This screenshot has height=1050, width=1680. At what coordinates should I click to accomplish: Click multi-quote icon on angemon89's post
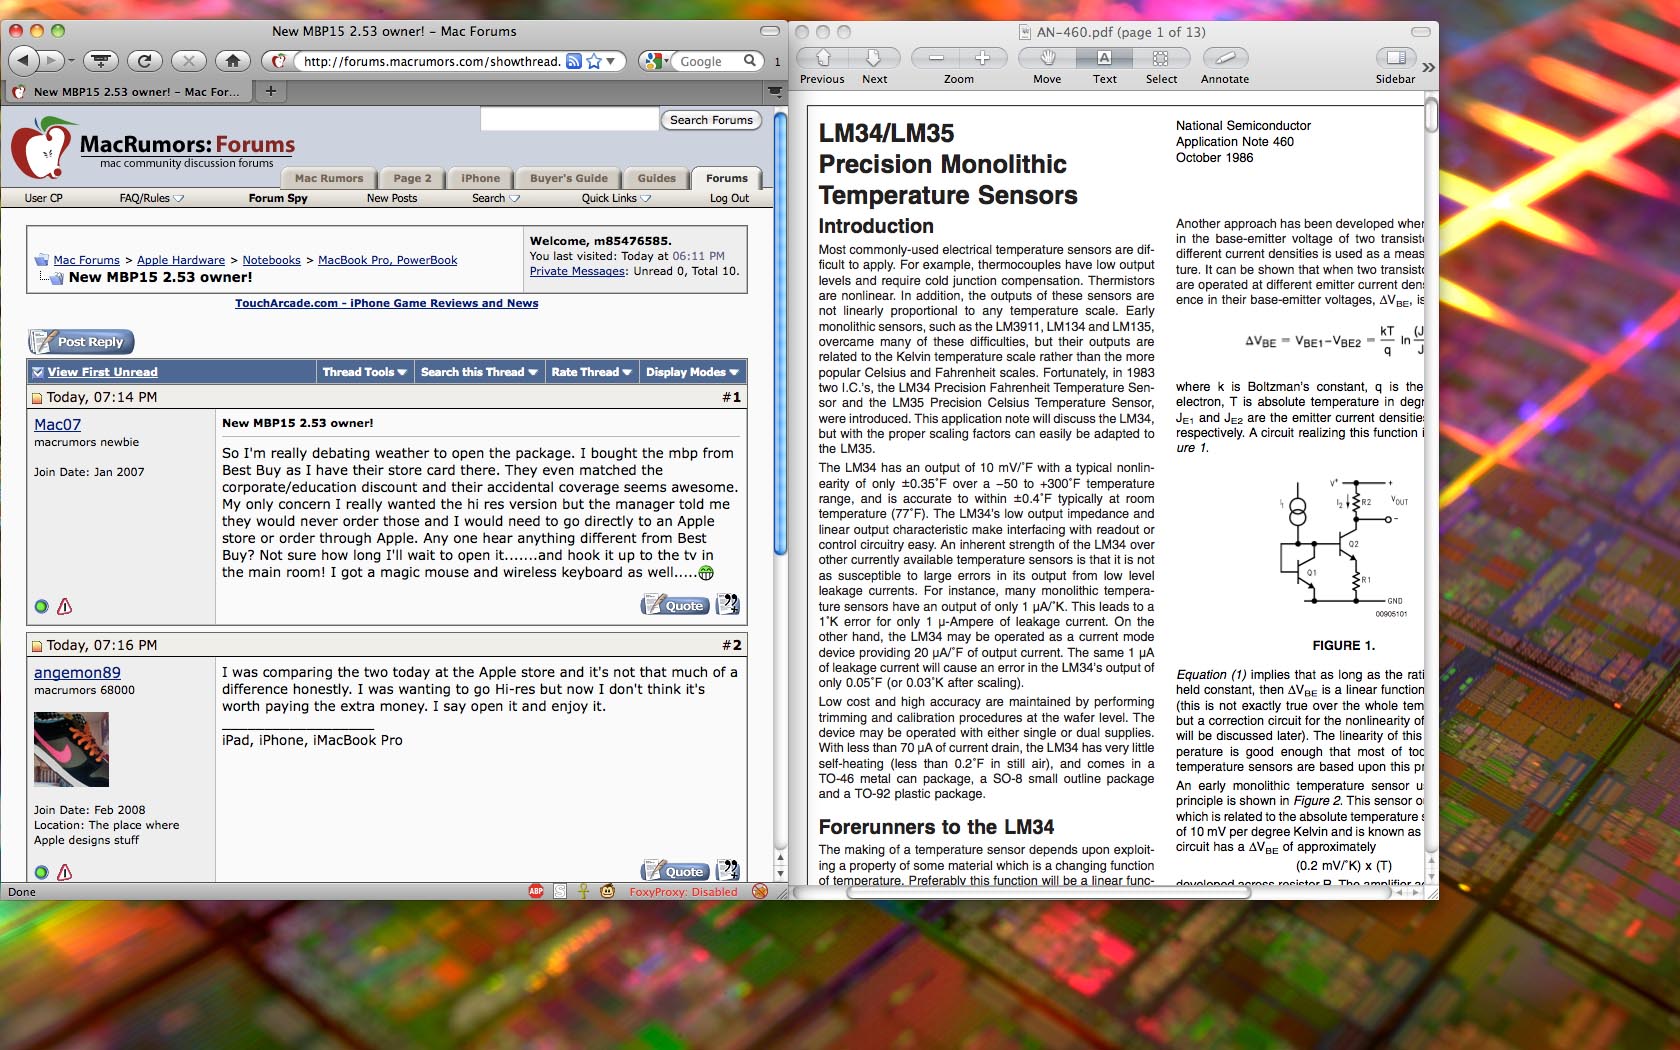(x=728, y=870)
